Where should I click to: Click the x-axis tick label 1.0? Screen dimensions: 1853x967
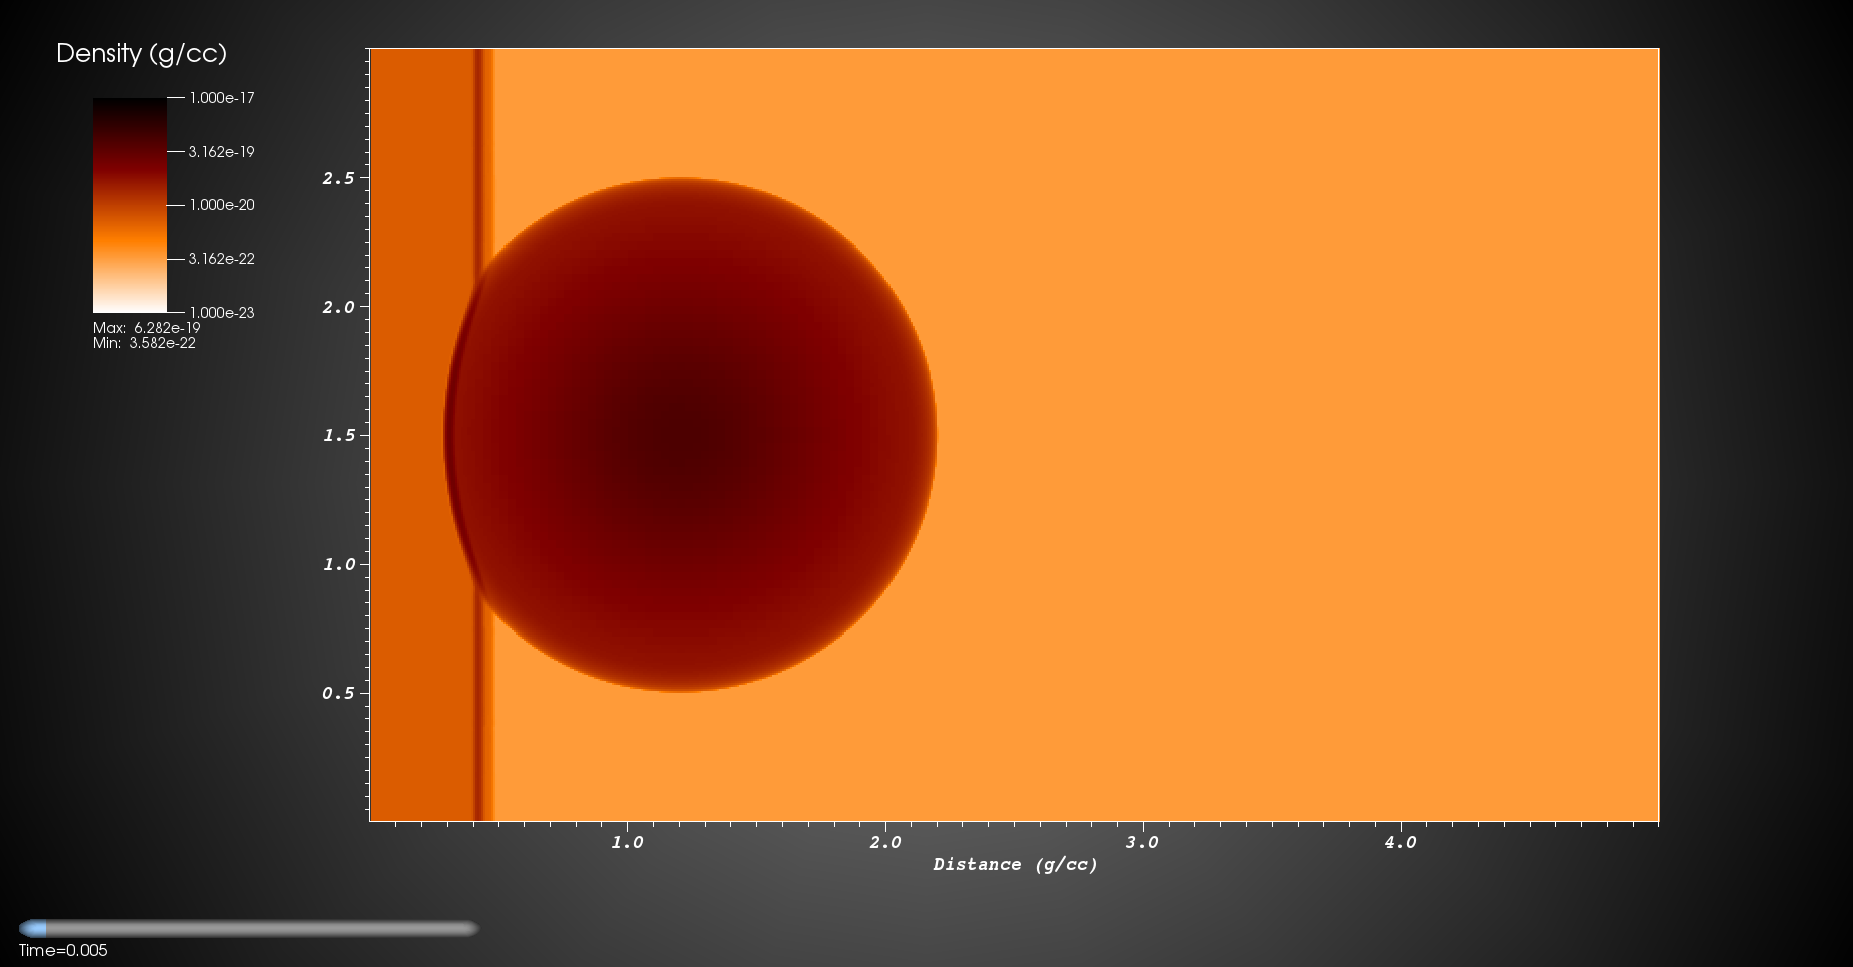627,842
